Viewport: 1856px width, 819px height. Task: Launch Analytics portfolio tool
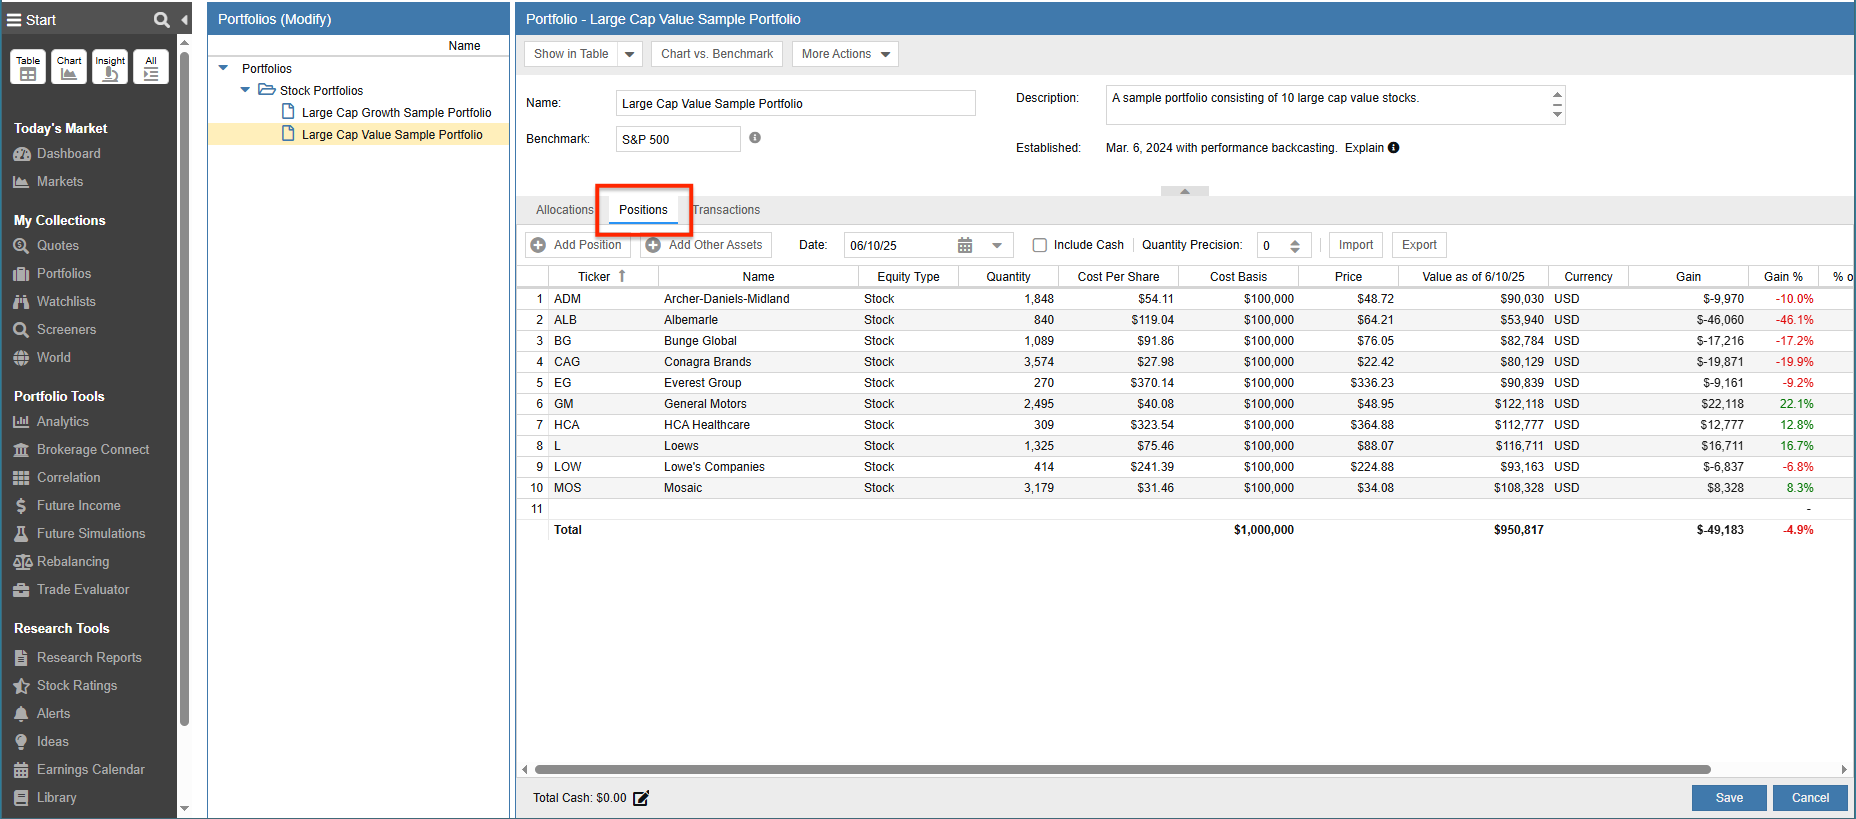pyautogui.click(x=51, y=422)
